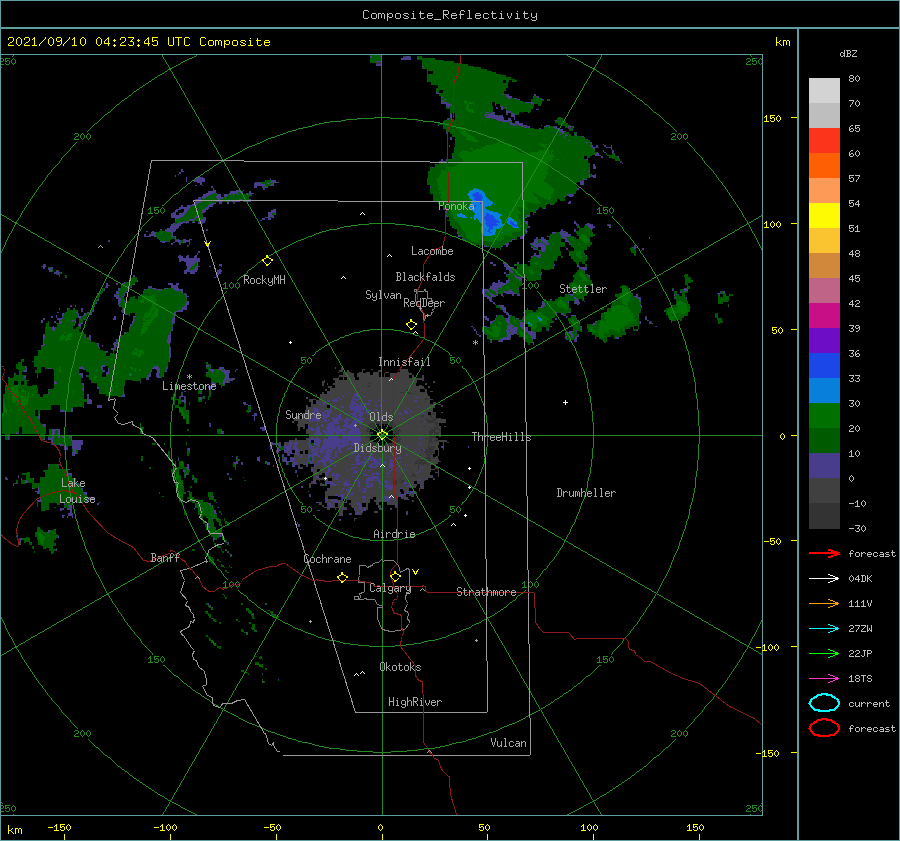Click the green 22JP arrow in legend

[824, 653]
